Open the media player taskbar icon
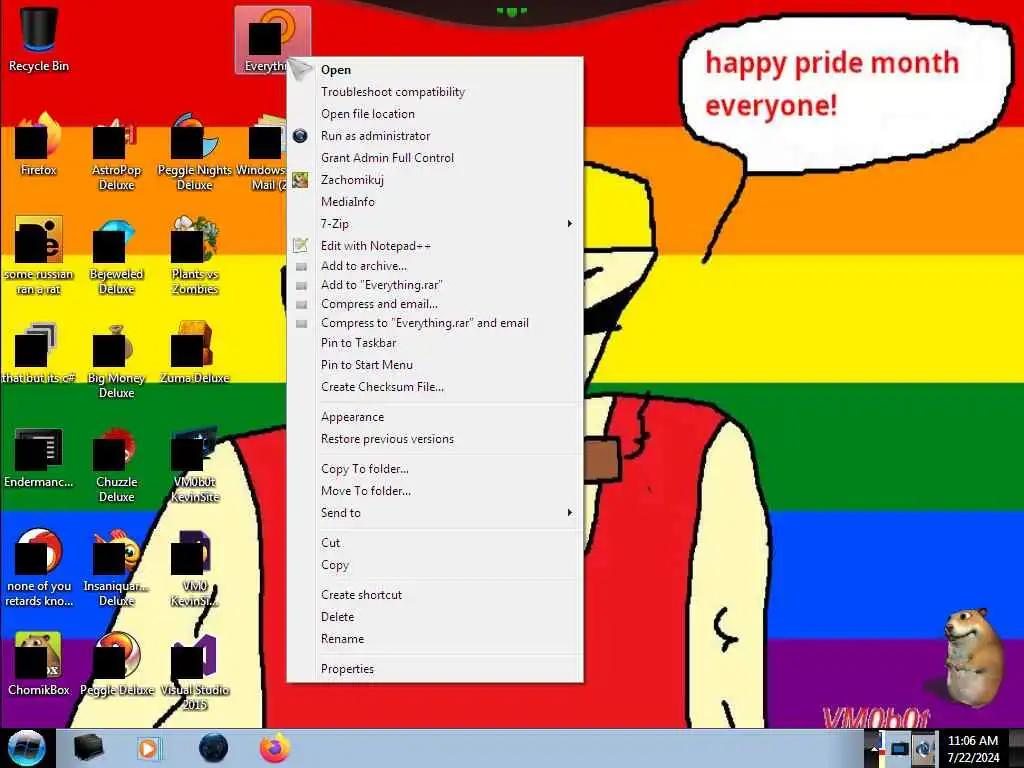The image size is (1024, 768). pyautogui.click(x=149, y=748)
